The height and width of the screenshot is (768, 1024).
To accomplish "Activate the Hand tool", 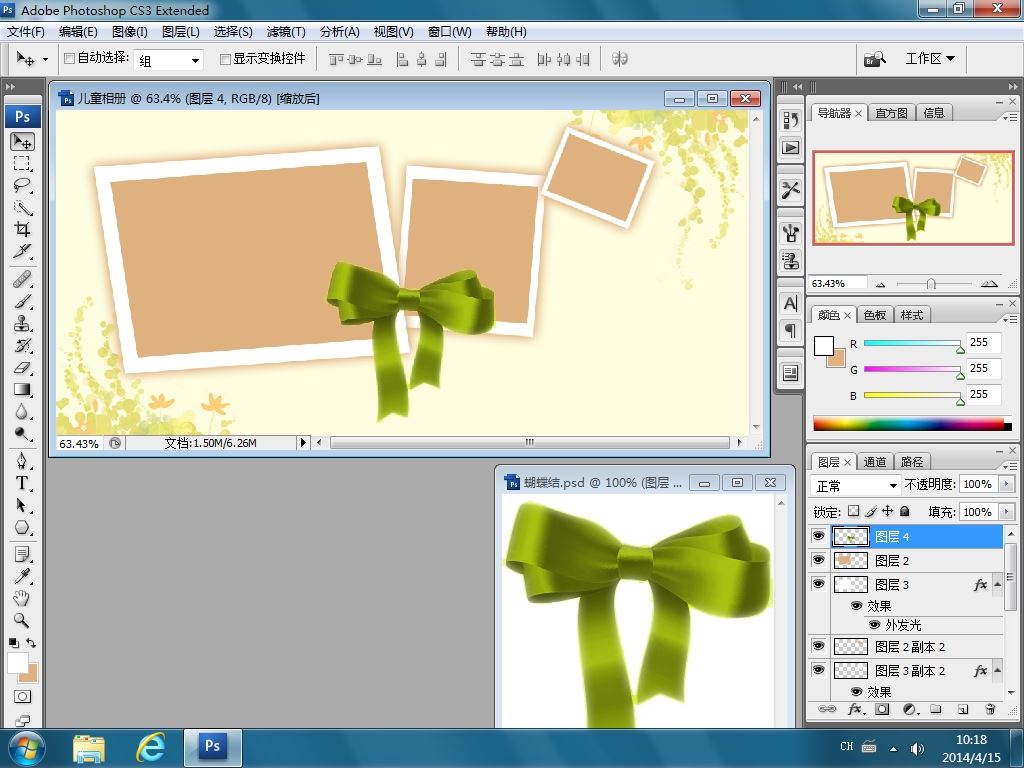I will pos(22,598).
